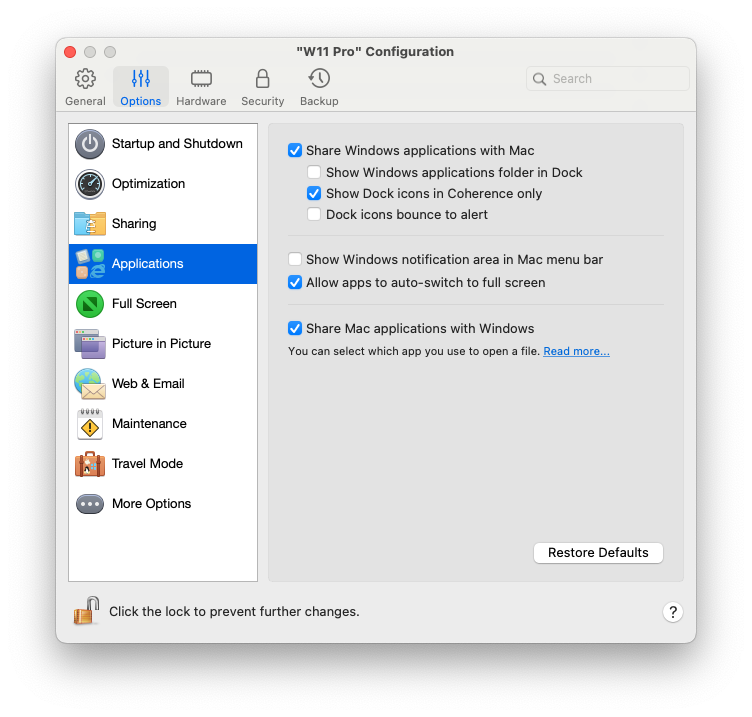Image resolution: width=752 pixels, height=717 pixels.
Task: Open the Backup clock icon
Action: tap(319, 79)
